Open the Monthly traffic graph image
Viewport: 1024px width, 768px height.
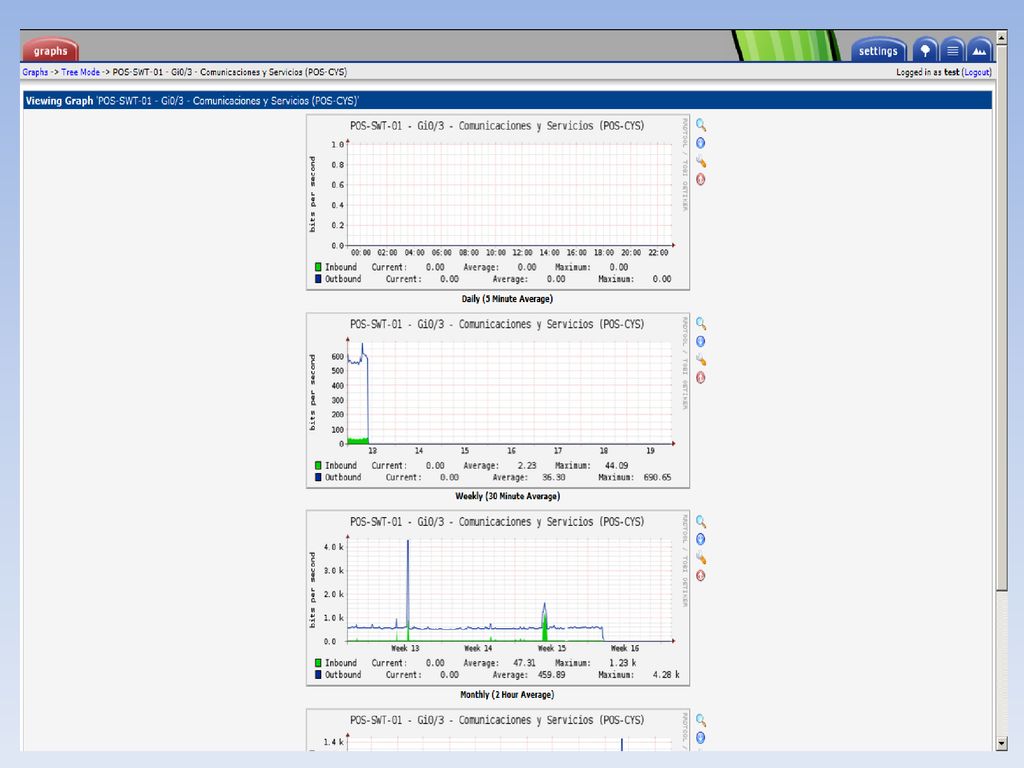click(498, 598)
